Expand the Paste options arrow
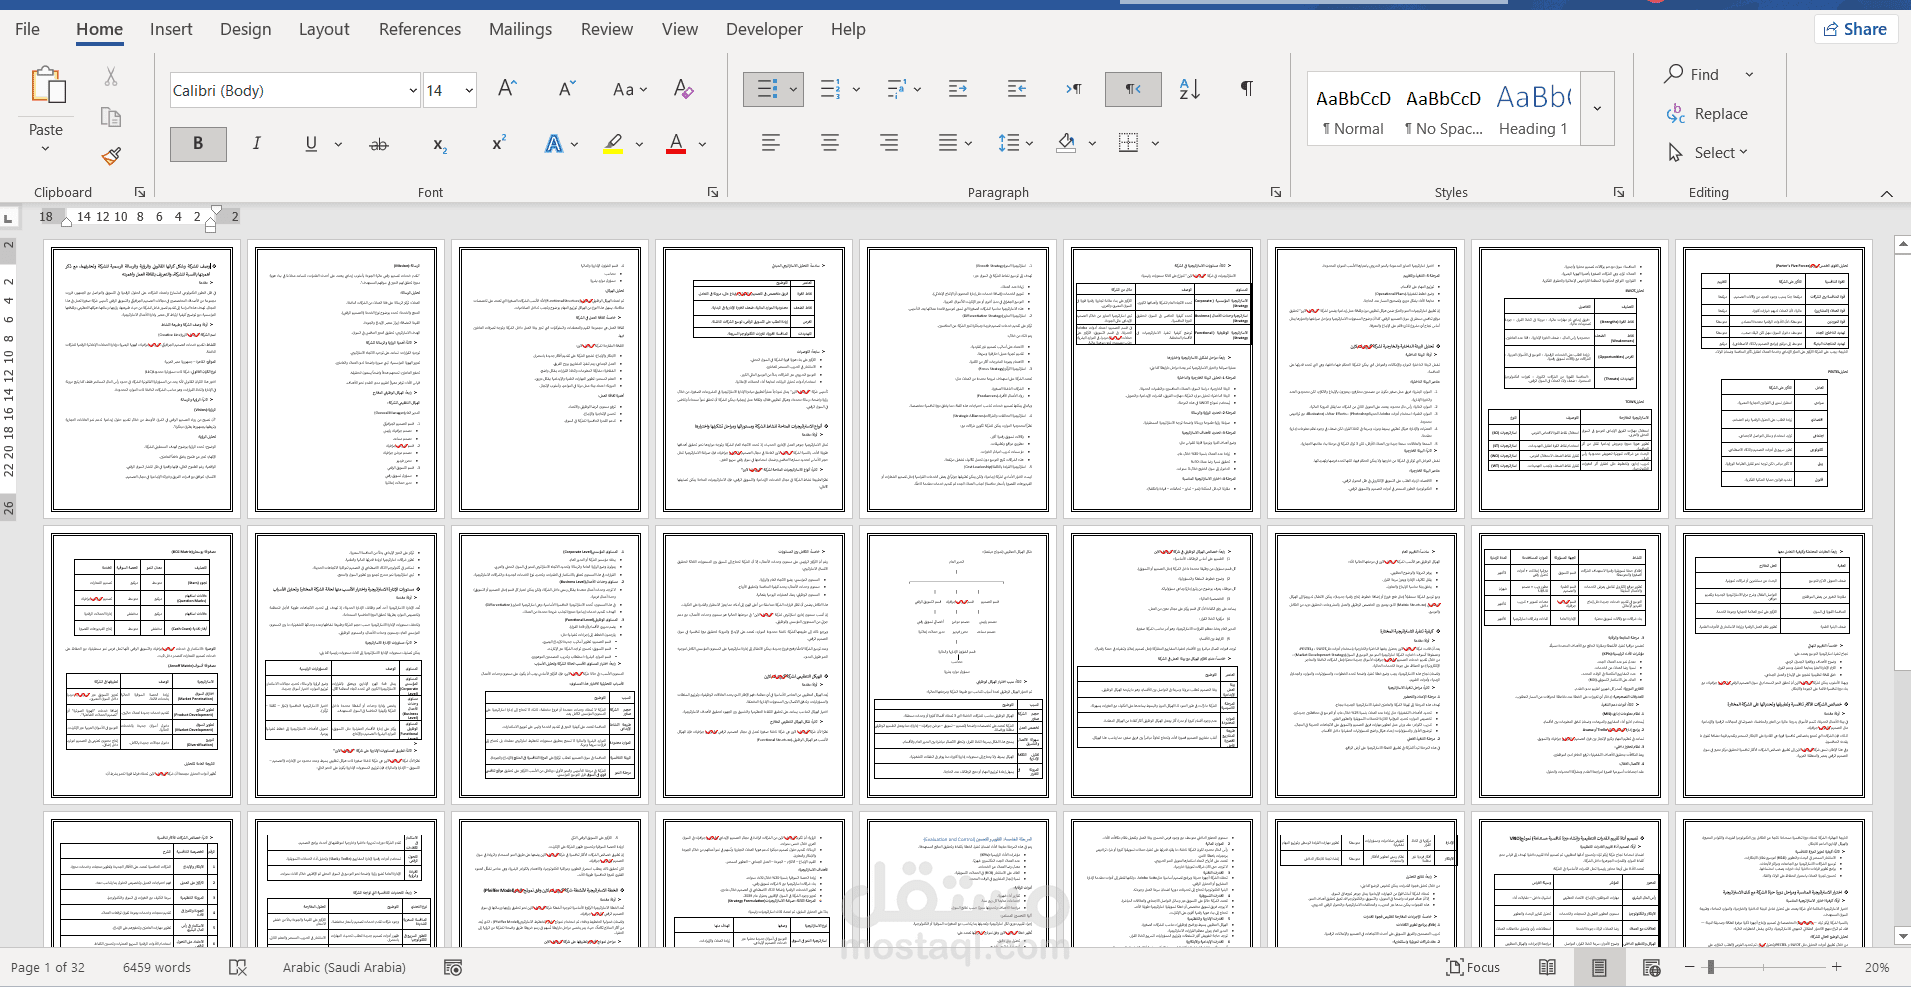This screenshot has width=1911, height=987. coord(46,149)
